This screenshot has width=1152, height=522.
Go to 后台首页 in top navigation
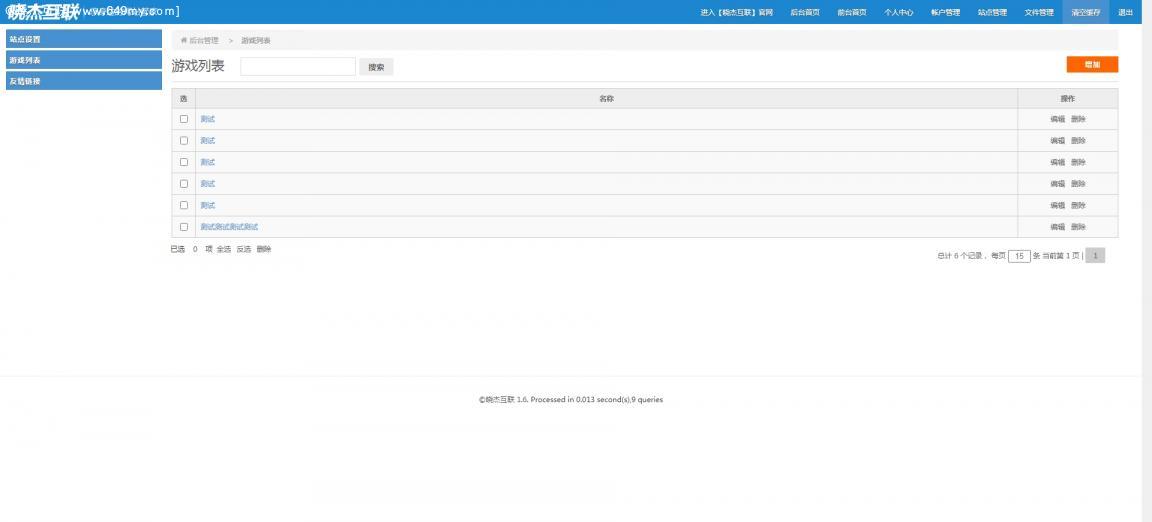pos(804,12)
